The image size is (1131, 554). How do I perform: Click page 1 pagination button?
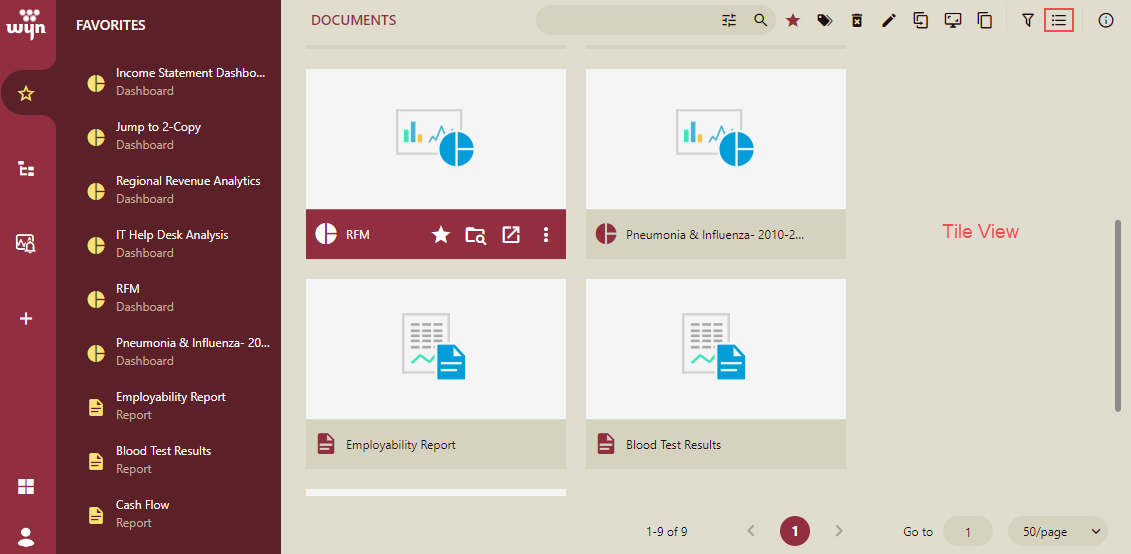(x=795, y=531)
